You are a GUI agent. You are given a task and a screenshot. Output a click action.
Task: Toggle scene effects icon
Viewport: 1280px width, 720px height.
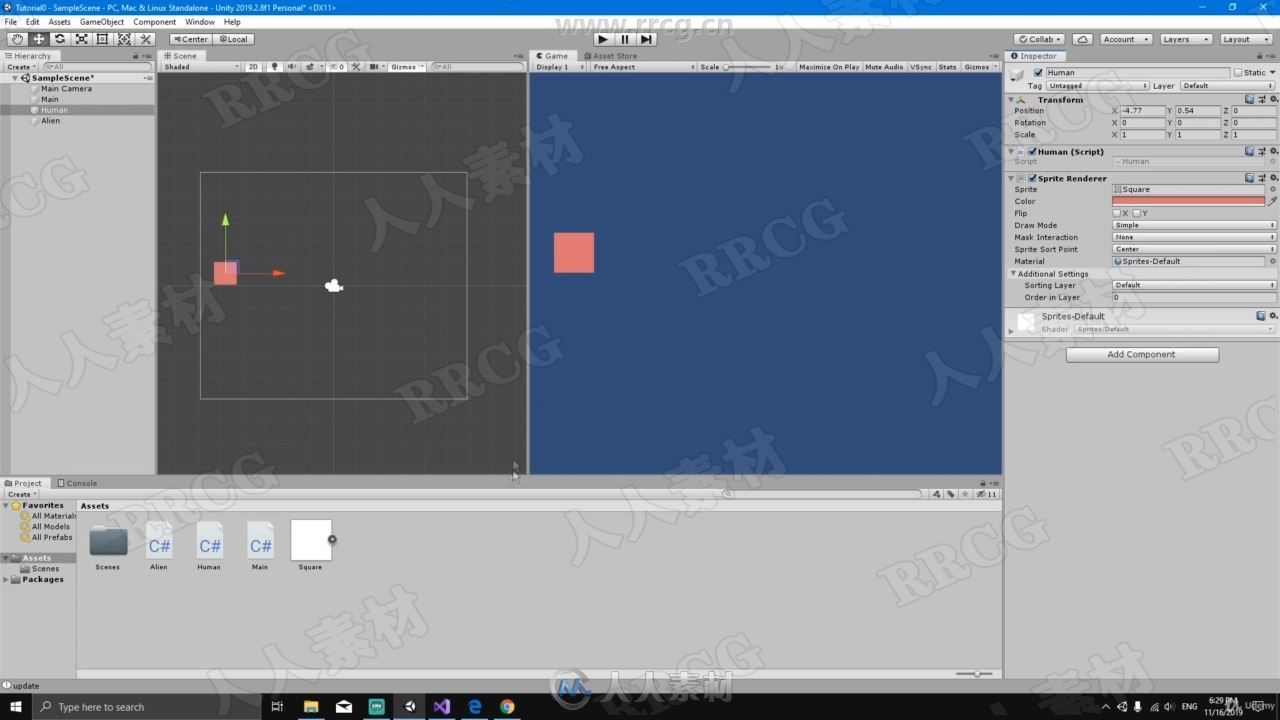tap(312, 67)
